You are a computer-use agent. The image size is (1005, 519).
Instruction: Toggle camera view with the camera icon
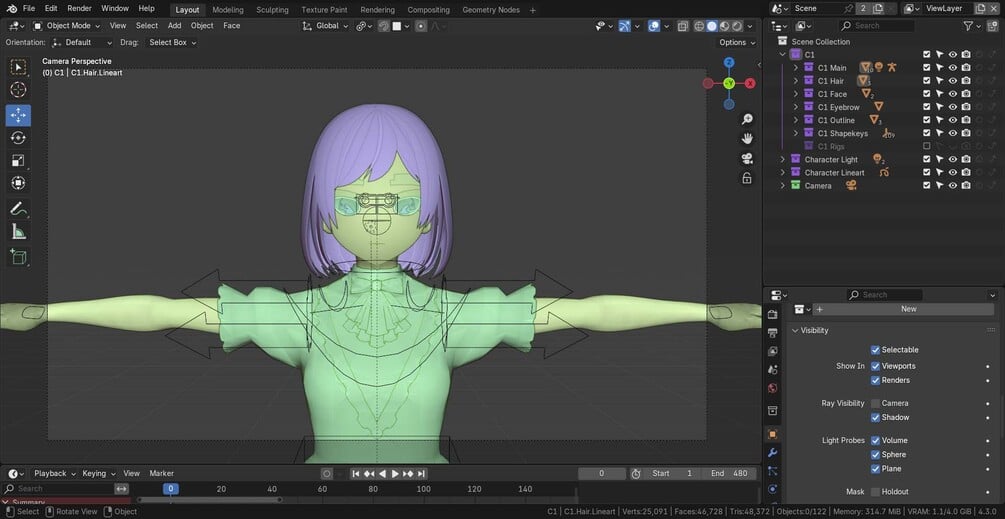(747, 158)
